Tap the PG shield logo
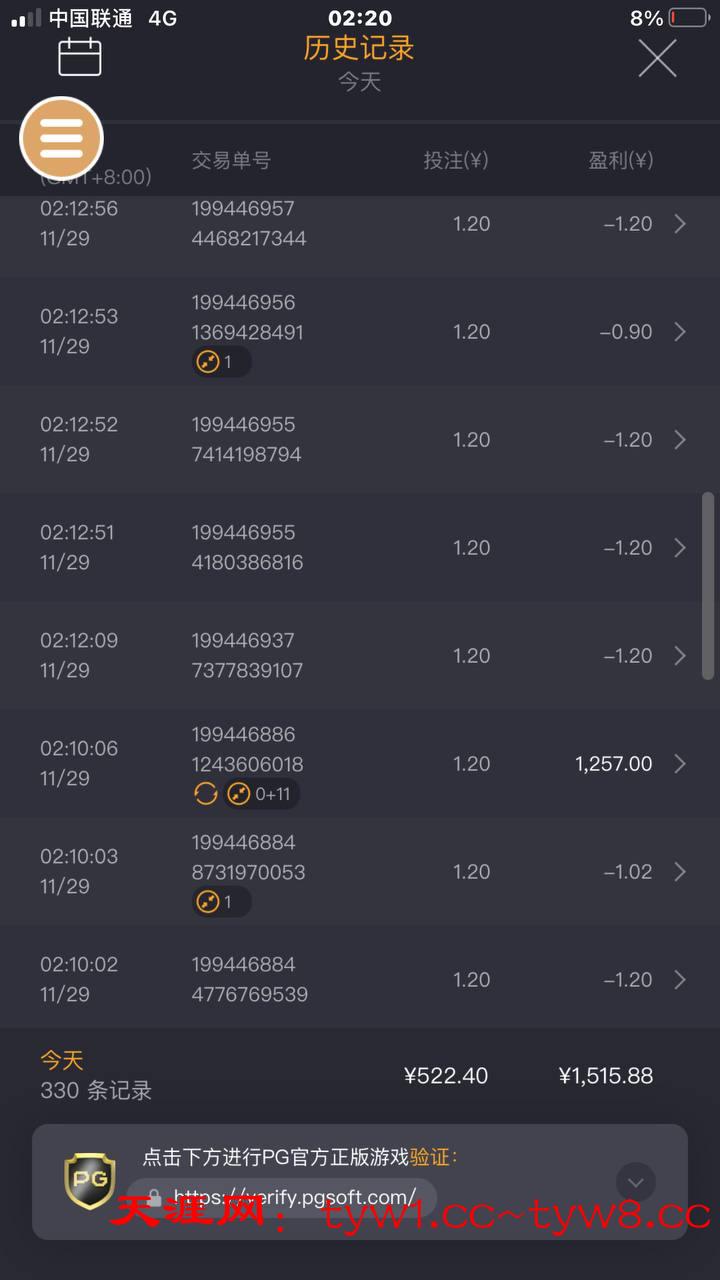Viewport: 720px width, 1280px height. point(89,1181)
